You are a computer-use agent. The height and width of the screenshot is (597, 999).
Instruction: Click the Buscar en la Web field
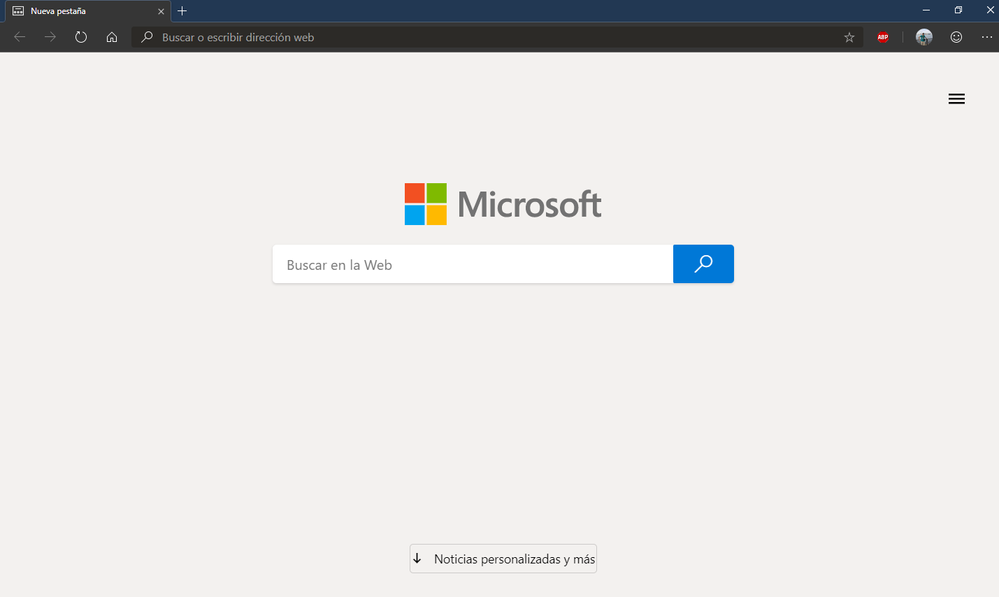(x=473, y=264)
